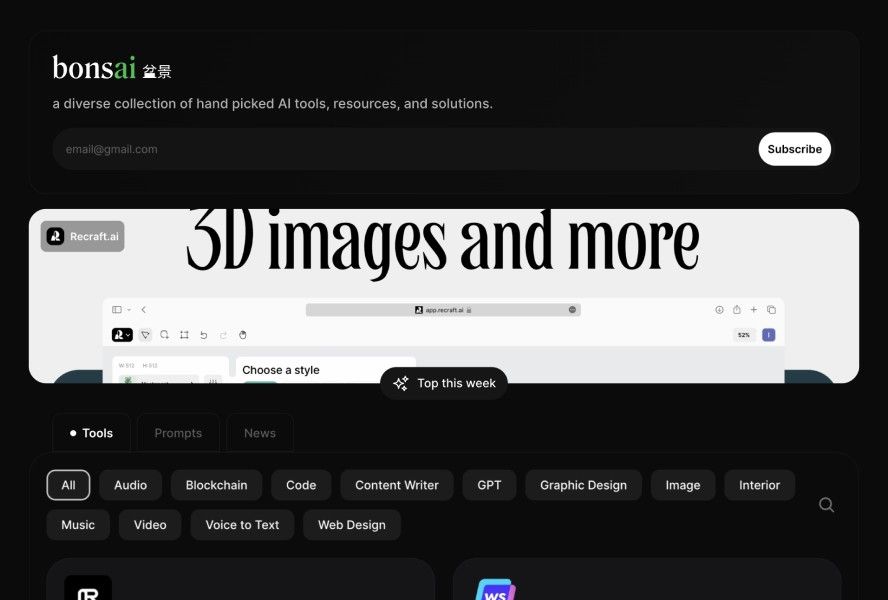This screenshot has height=600, width=888.
Task: Open the WS tool logo card
Action: pos(496,589)
